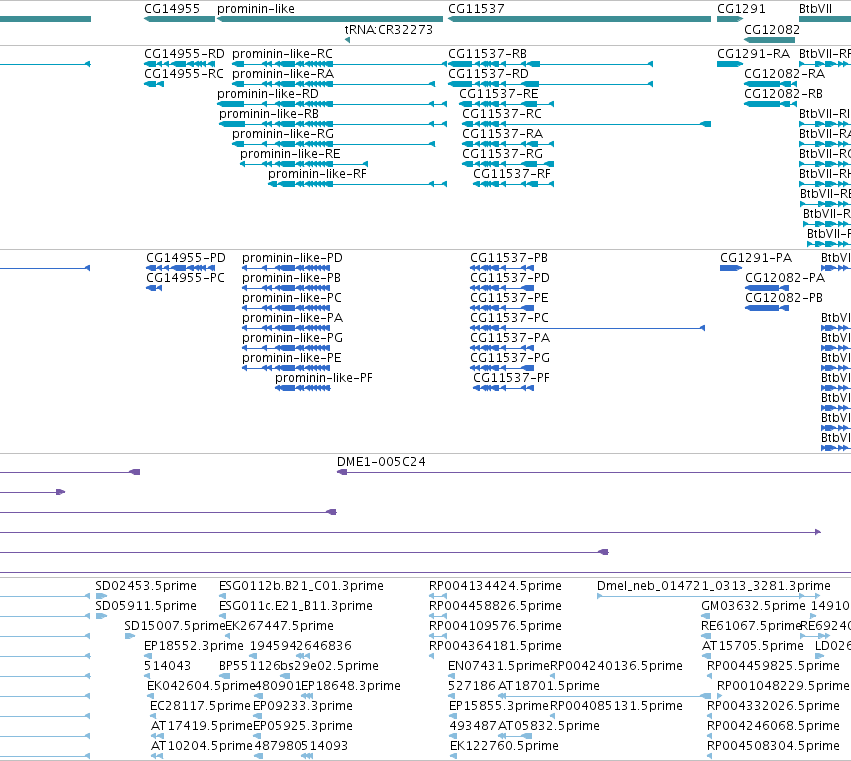Image resolution: width=851 pixels, height=761 pixels.
Task: Select protein CG11537-PC
Action: coord(588,328)
